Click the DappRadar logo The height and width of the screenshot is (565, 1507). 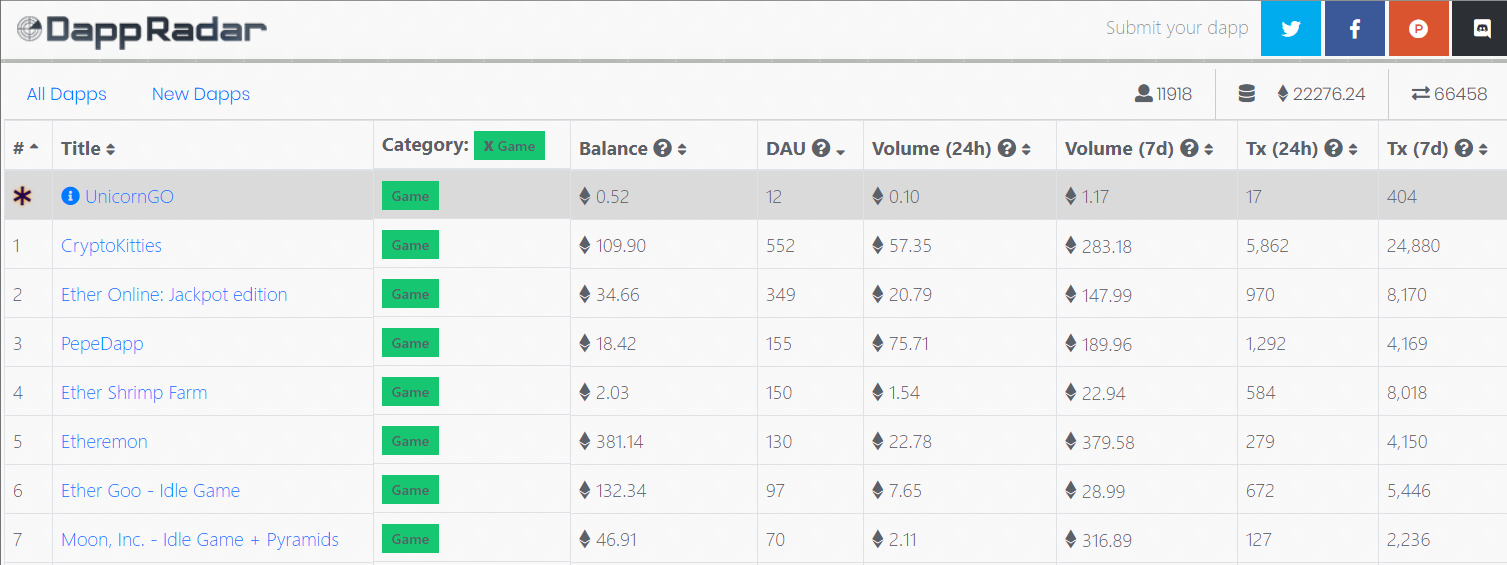point(142,29)
